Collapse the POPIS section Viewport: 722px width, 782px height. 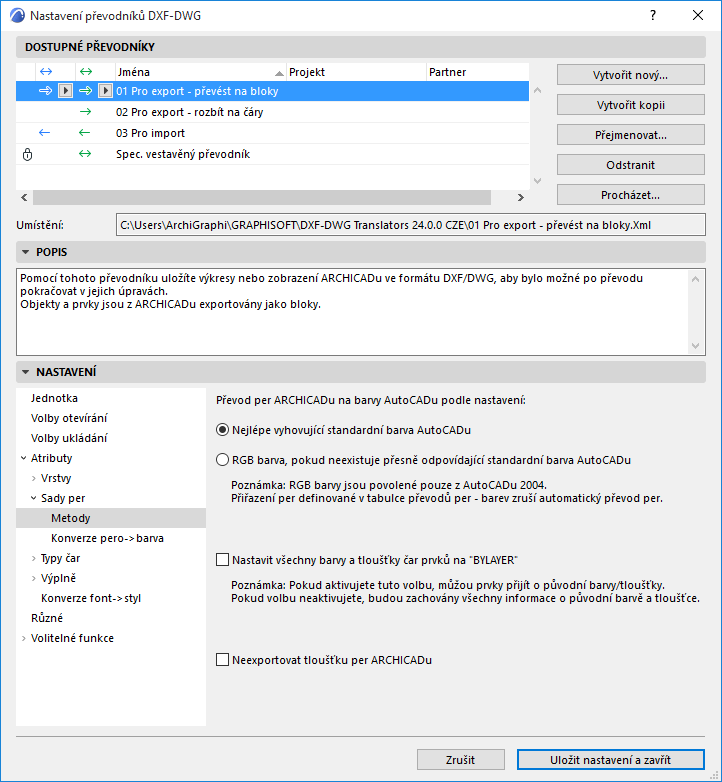tap(25, 252)
